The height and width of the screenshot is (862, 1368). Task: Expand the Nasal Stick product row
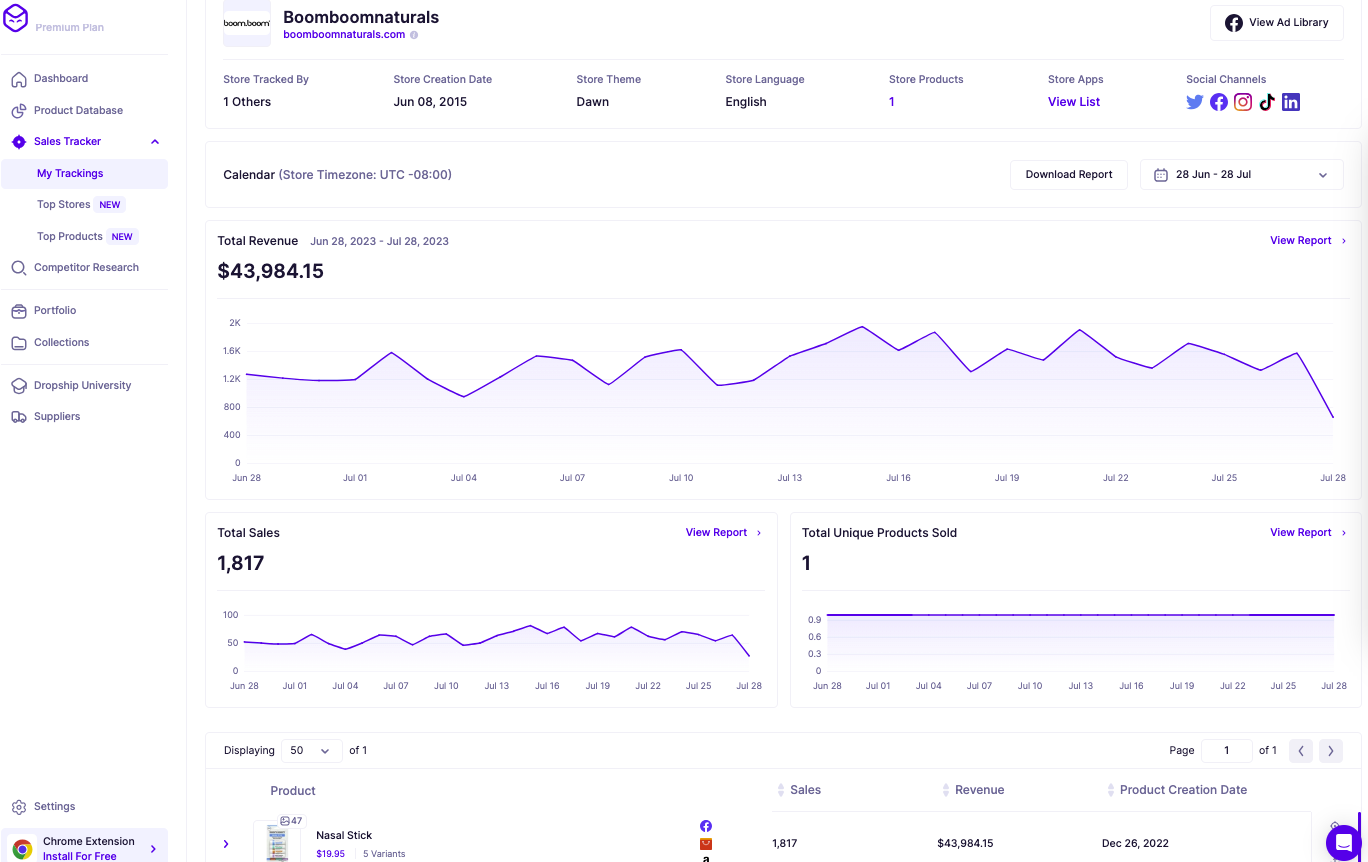[226, 843]
